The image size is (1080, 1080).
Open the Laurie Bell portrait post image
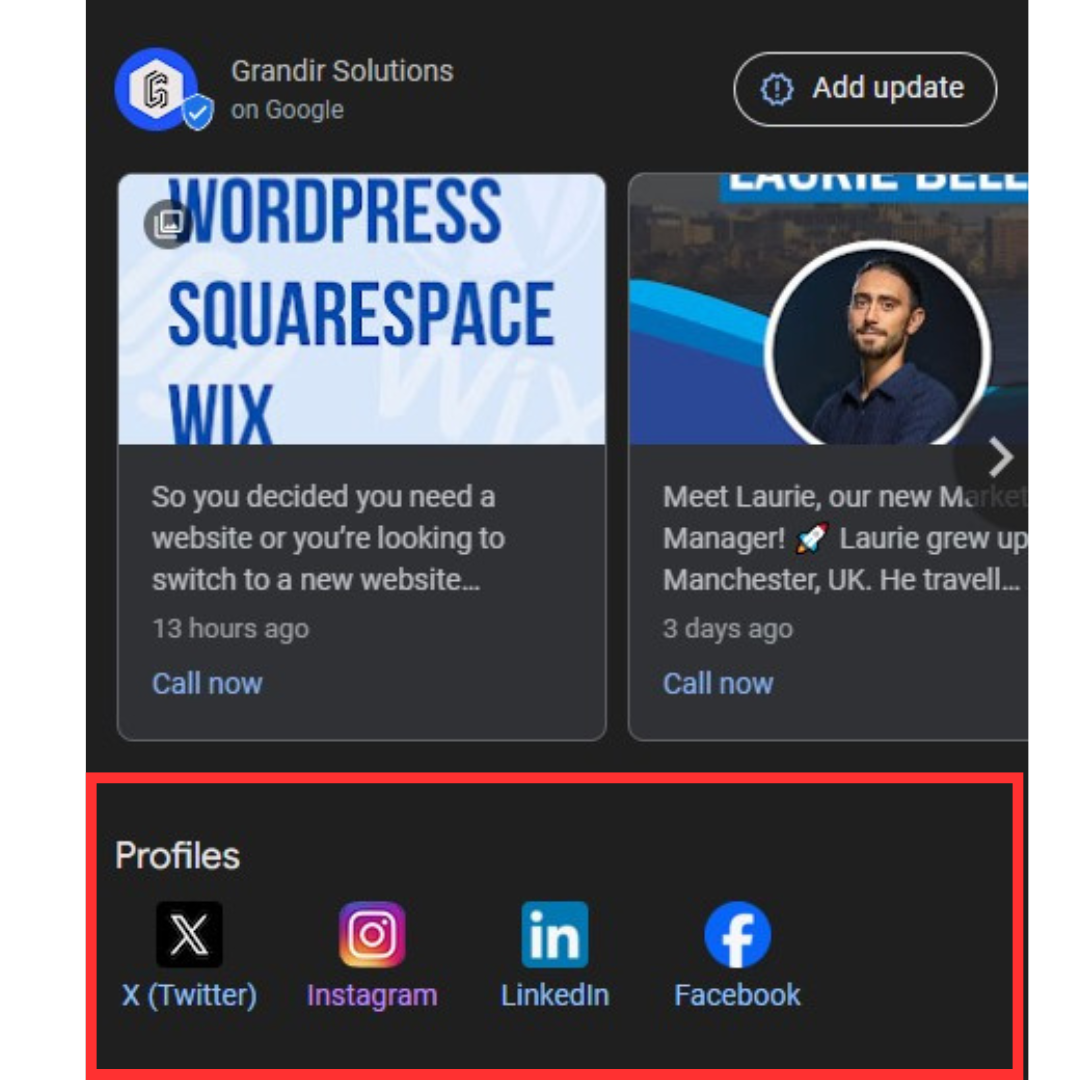pyautogui.click(x=829, y=309)
